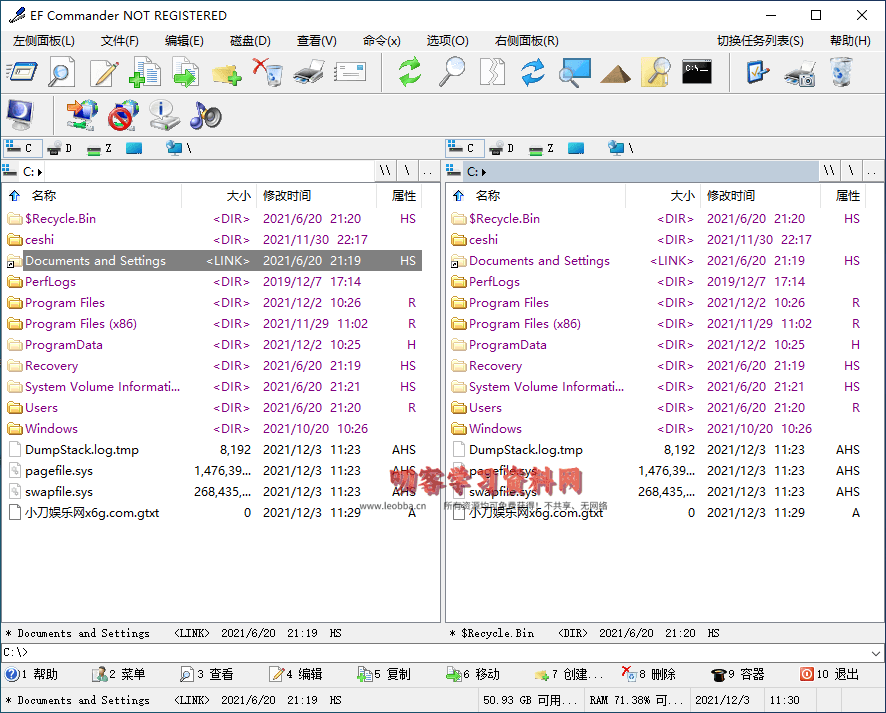Open the 编辑(E) menu

click(x=184, y=41)
